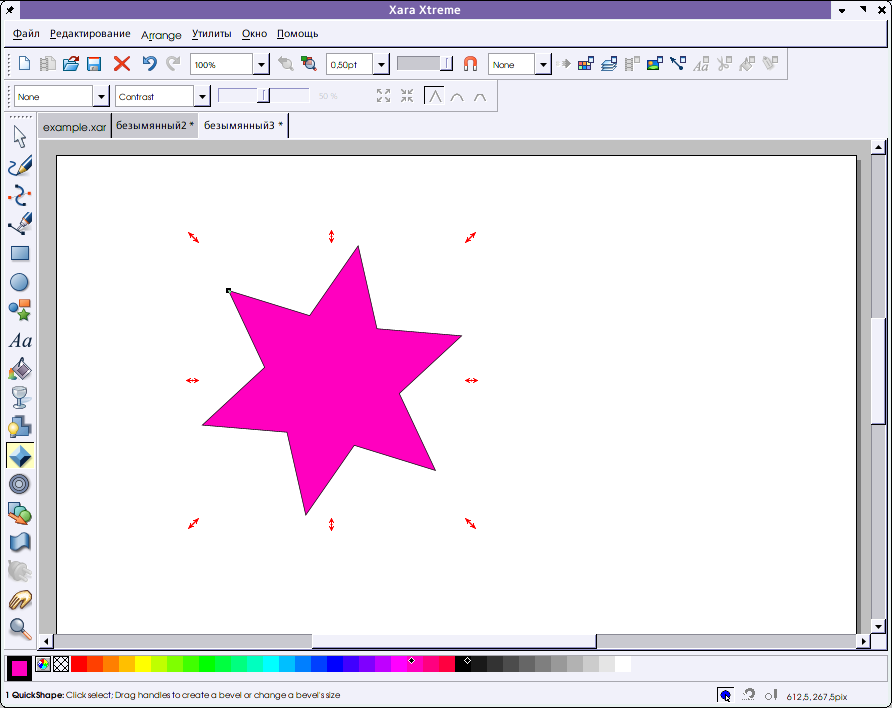Select the Zoom magnifier tool
The height and width of the screenshot is (708, 892).
(20, 629)
